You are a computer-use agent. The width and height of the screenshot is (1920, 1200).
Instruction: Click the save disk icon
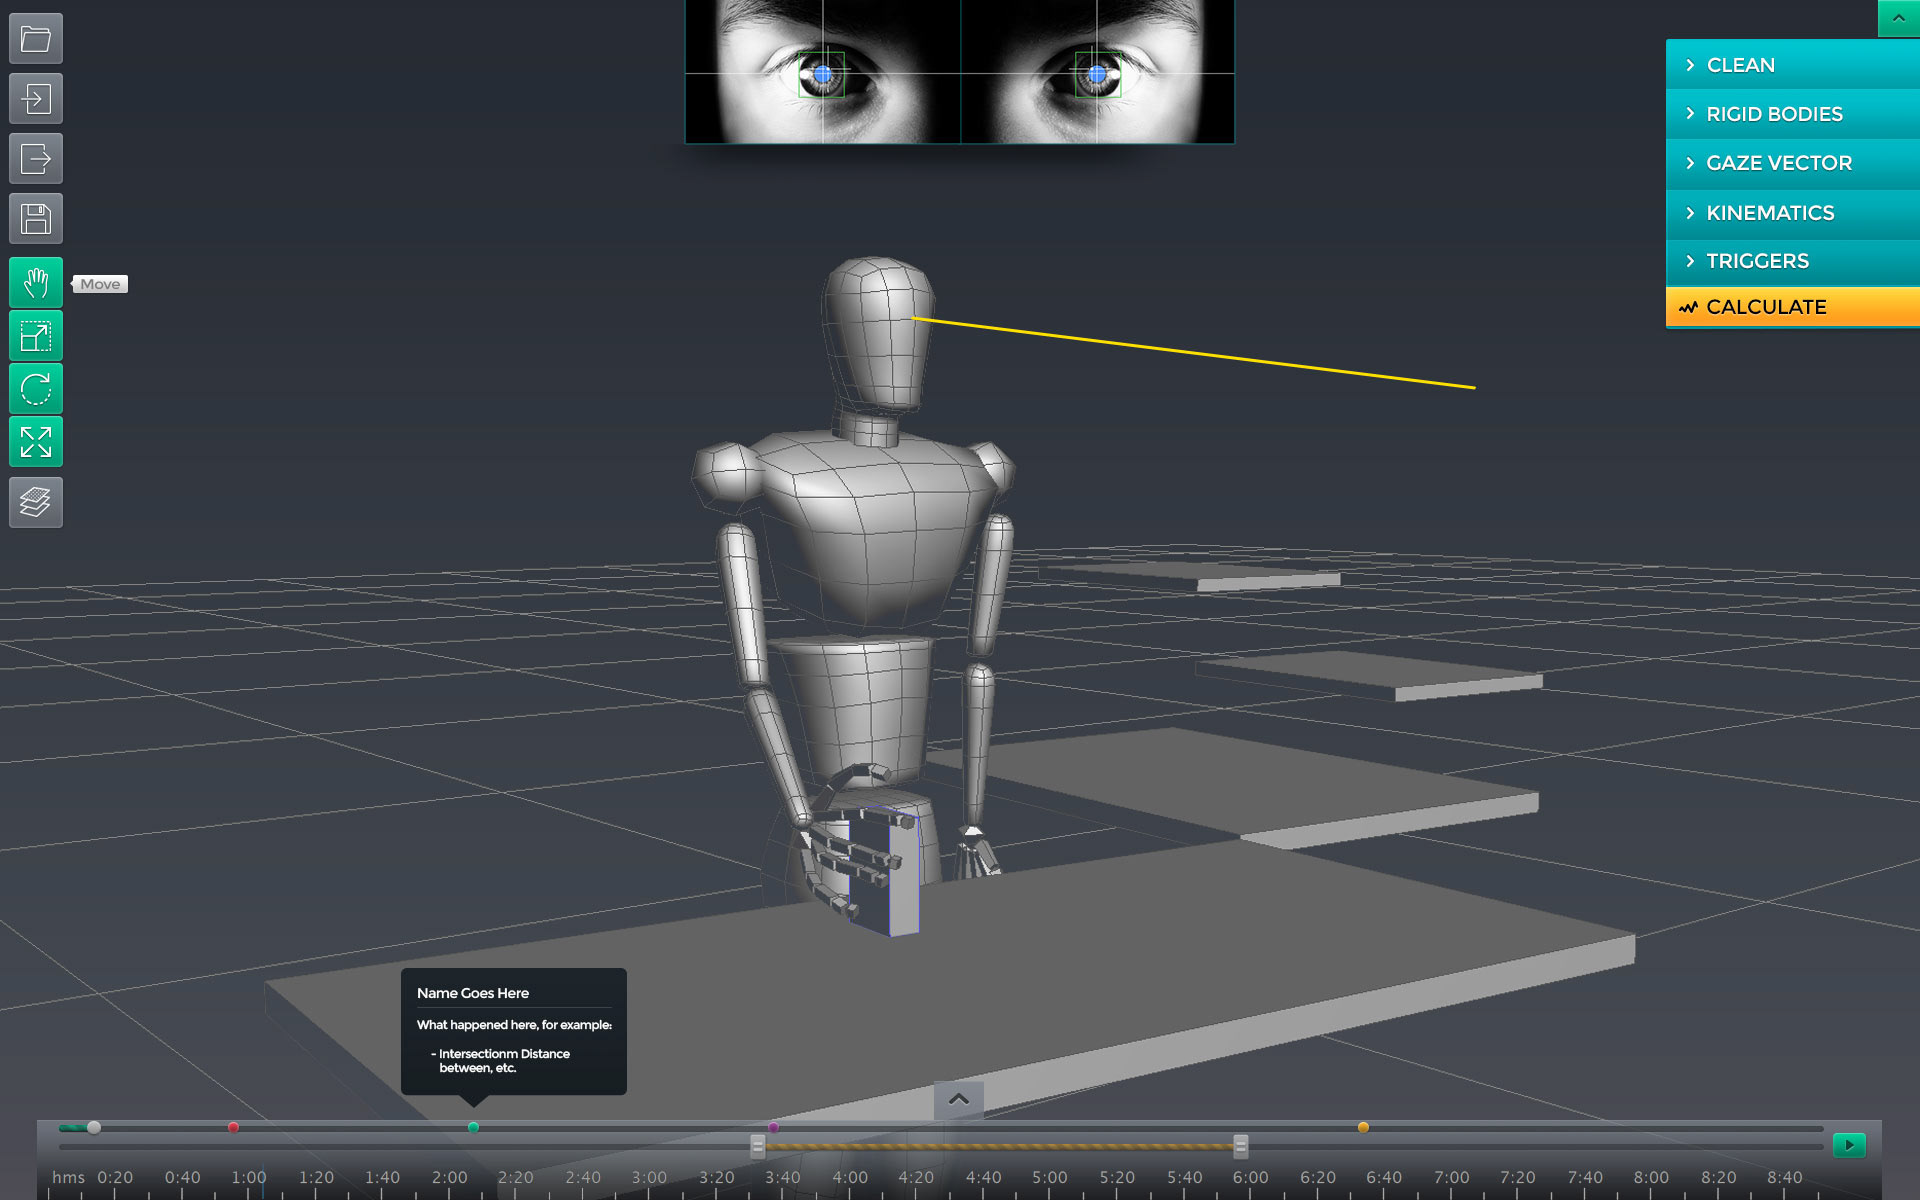[x=36, y=219]
